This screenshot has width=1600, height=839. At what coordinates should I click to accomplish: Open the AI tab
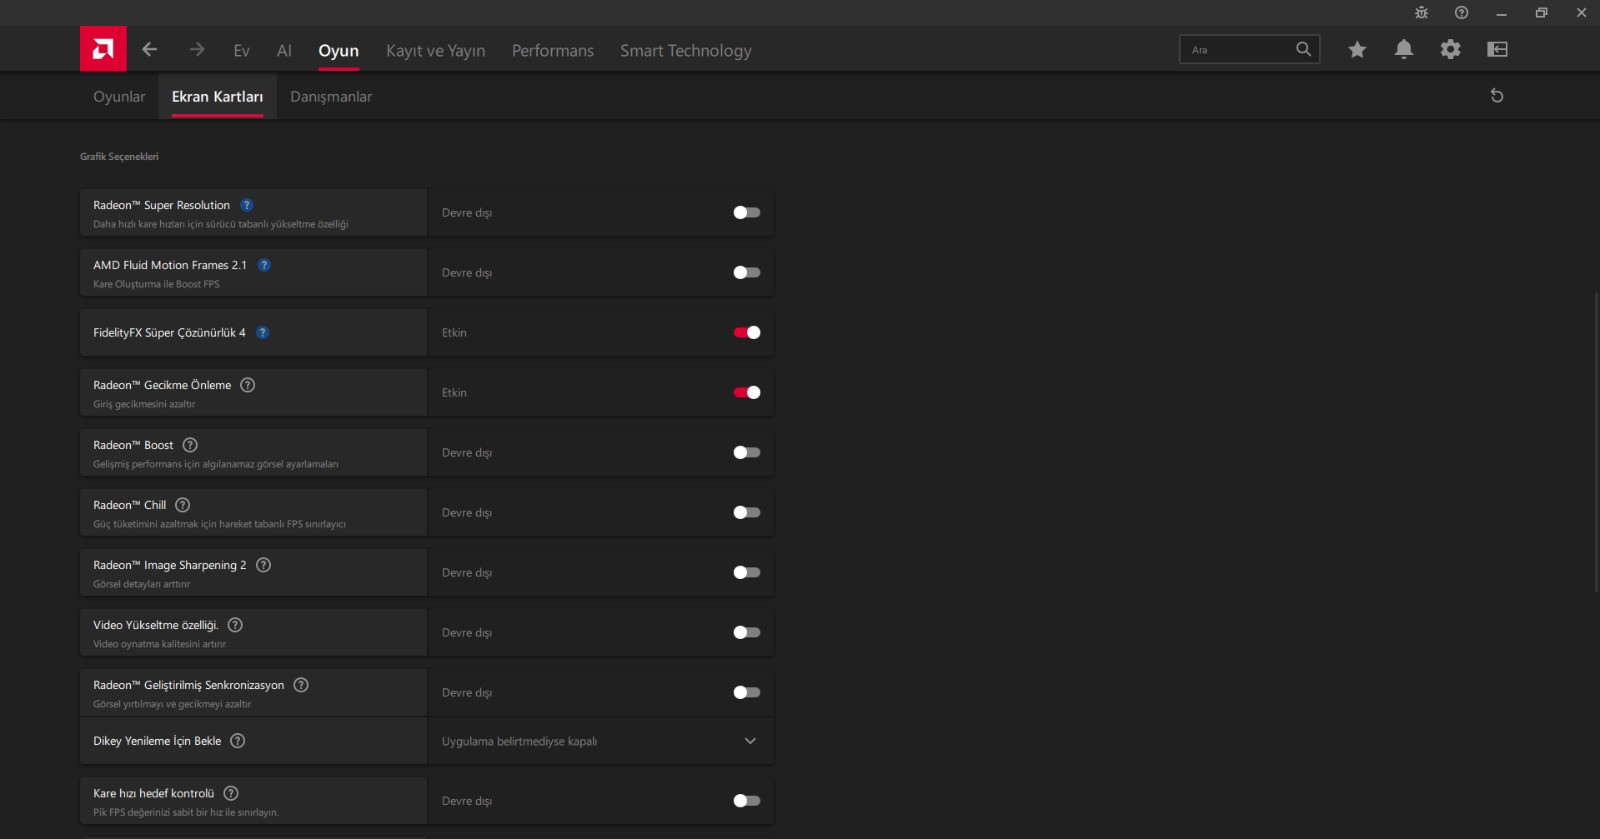pos(284,51)
